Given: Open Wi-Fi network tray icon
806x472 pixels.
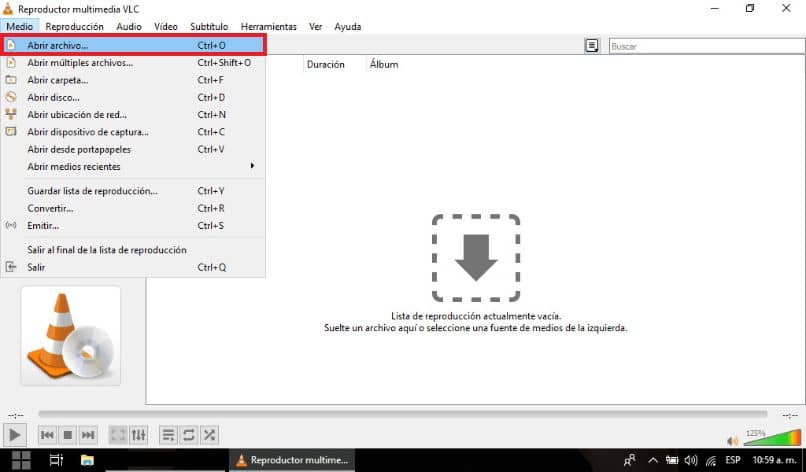Looking at the screenshot, I should 711,460.
